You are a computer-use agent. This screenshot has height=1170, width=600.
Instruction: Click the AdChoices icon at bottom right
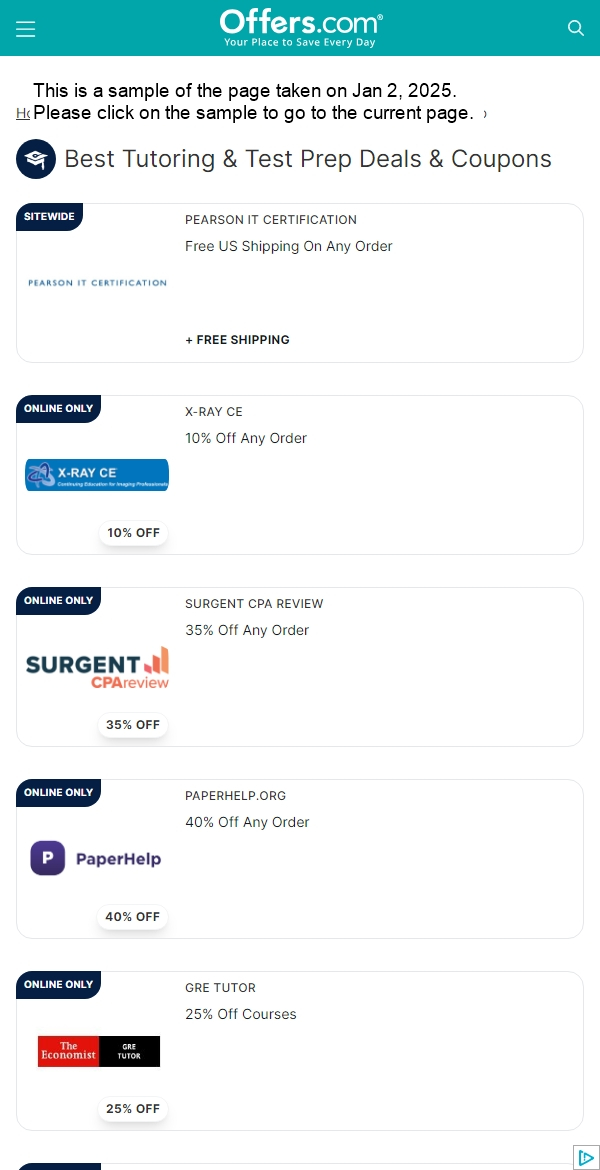[587, 1157]
